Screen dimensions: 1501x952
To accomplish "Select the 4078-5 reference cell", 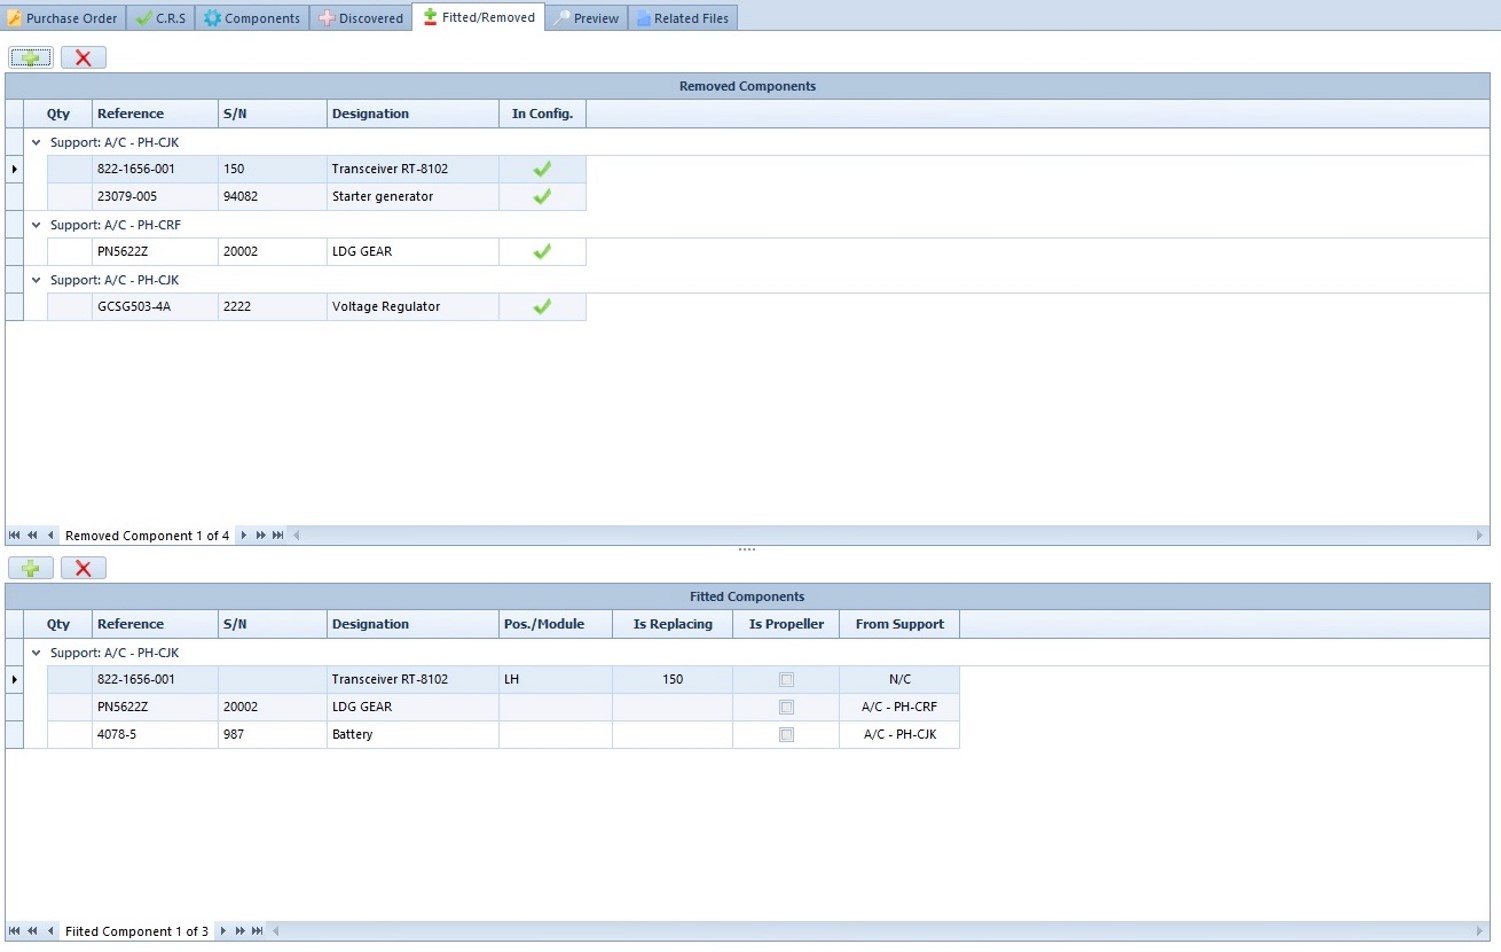I will [155, 735].
